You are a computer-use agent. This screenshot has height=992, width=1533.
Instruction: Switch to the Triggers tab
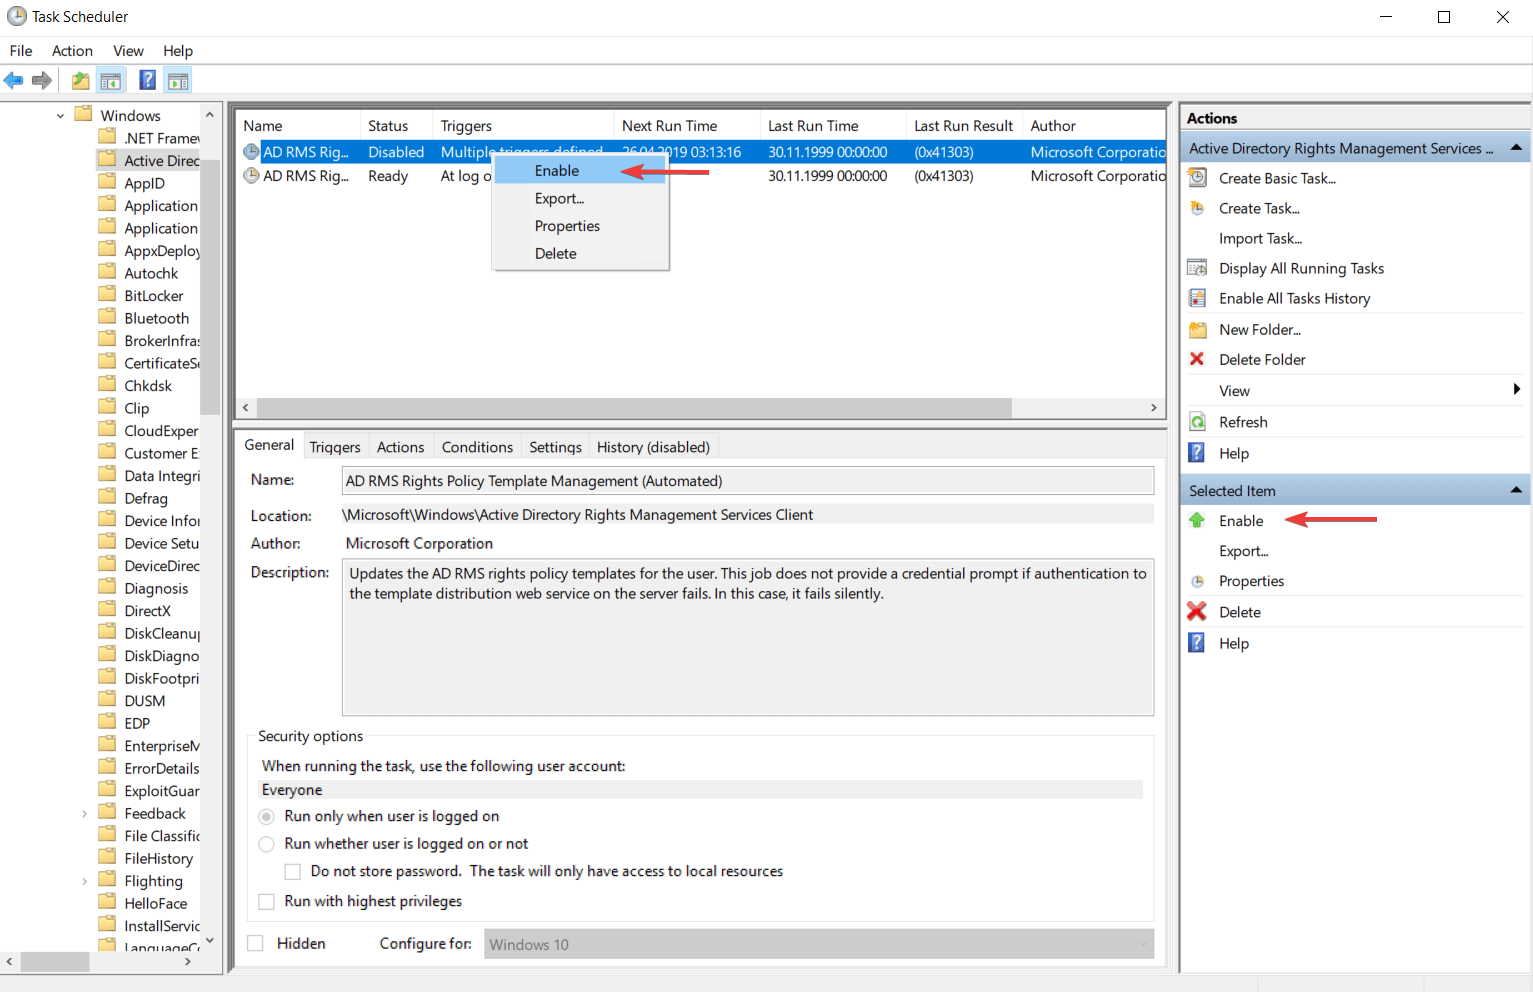(336, 446)
